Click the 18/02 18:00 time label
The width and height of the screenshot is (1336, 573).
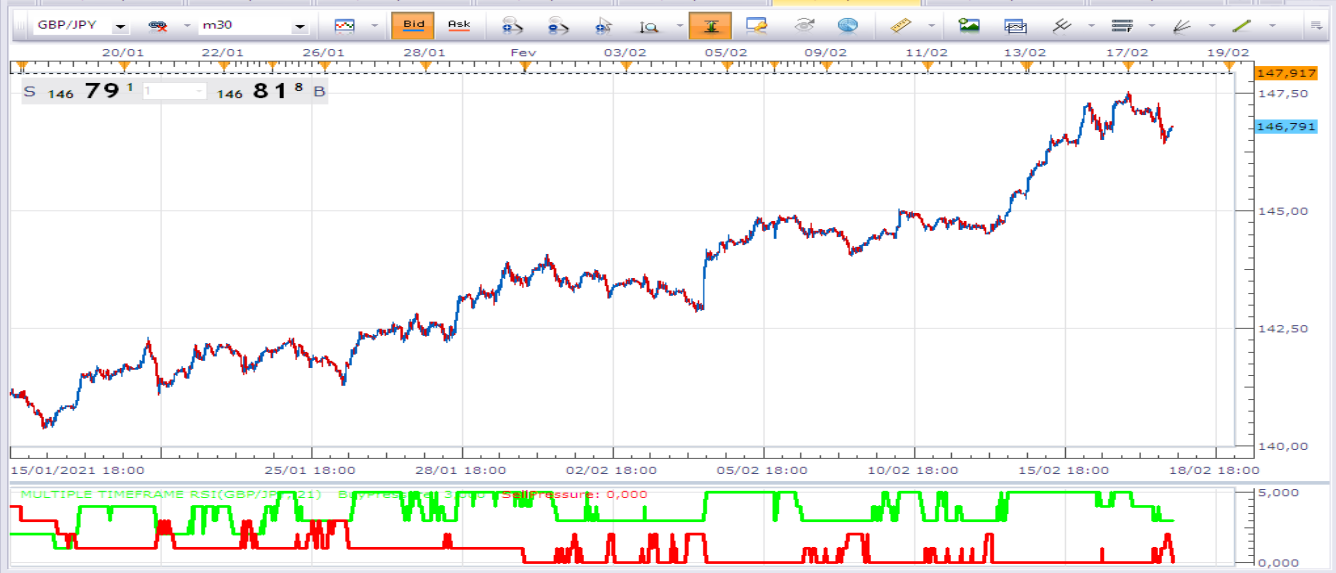pos(1213,469)
